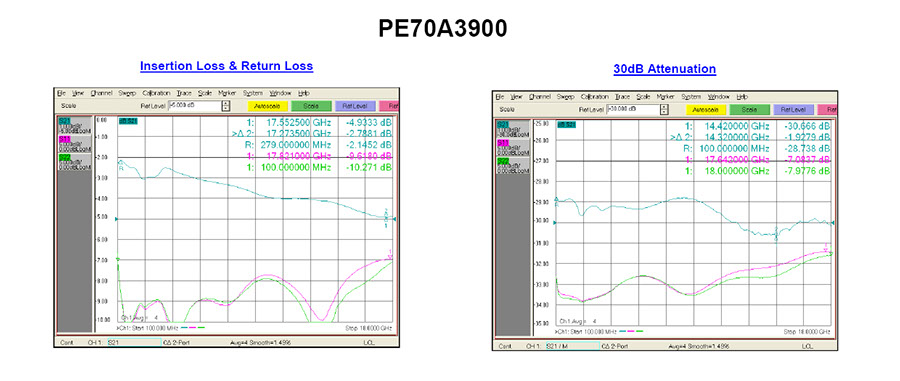Open Help menu in Insertion Loss window
Screen dimensions: 900x381
point(304,93)
